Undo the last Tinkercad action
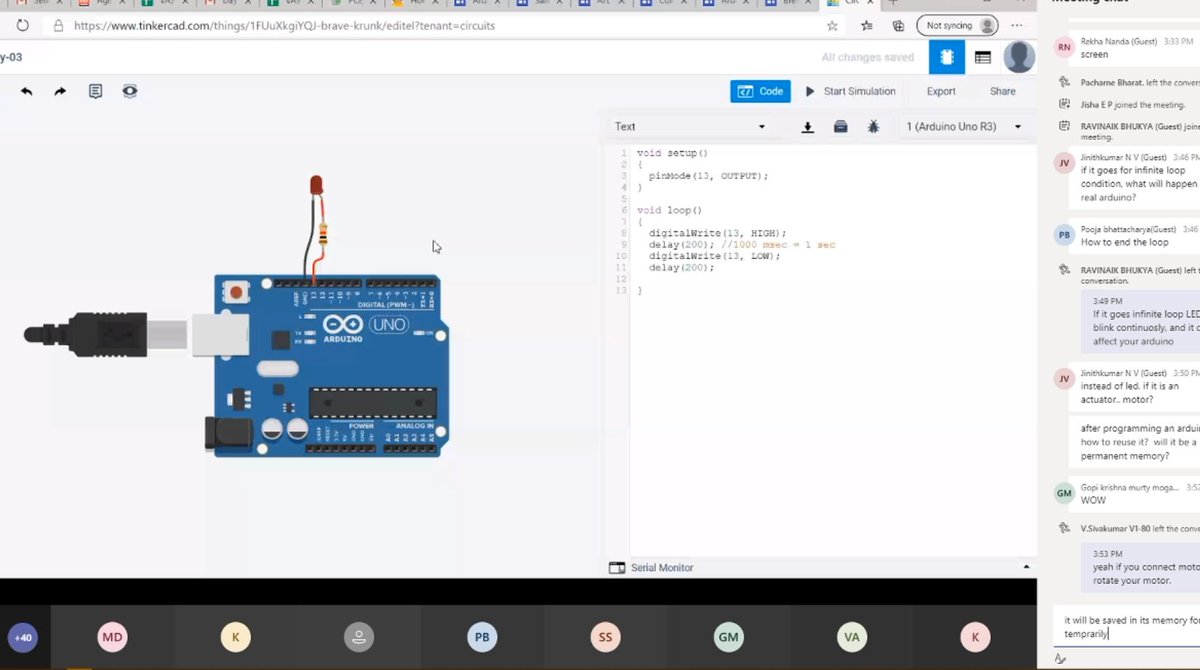1200x670 pixels. coord(27,91)
